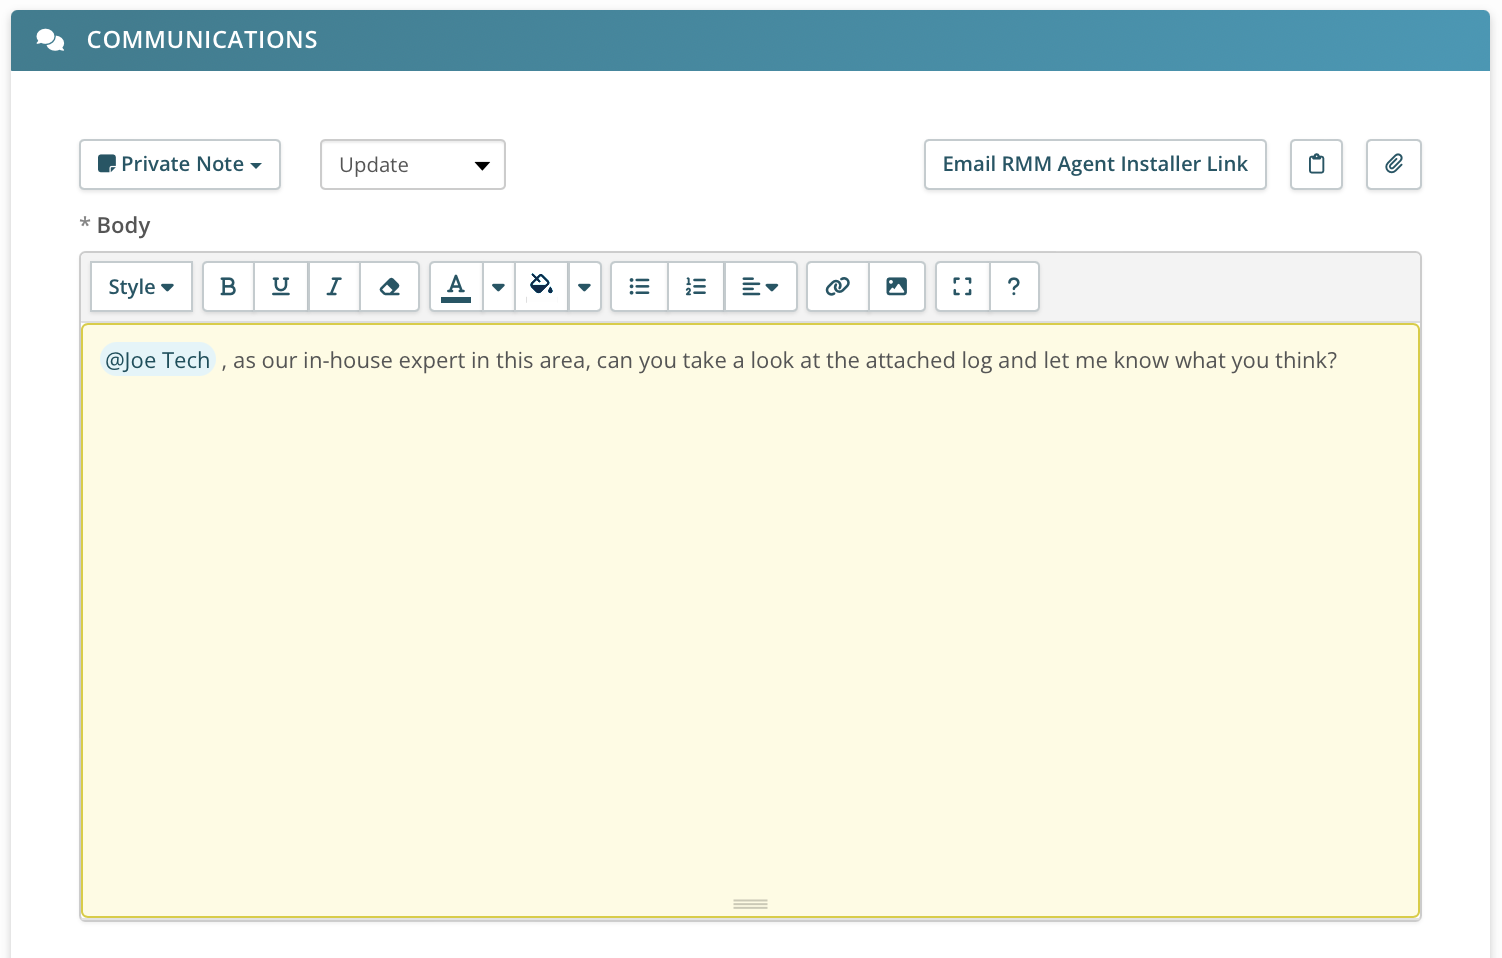Toggle italic formatting
This screenshot has width=1502, height=958.
334,287
